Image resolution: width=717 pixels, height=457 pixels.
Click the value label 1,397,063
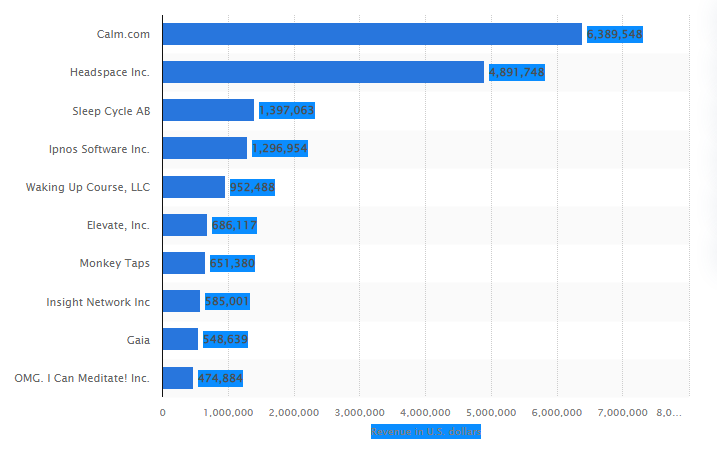287,110
